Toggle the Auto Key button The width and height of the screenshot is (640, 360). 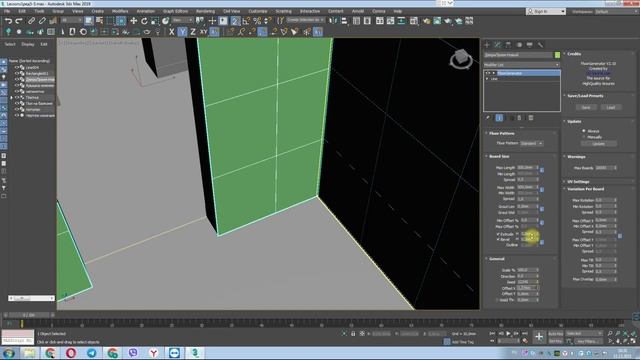coord(555,333)
